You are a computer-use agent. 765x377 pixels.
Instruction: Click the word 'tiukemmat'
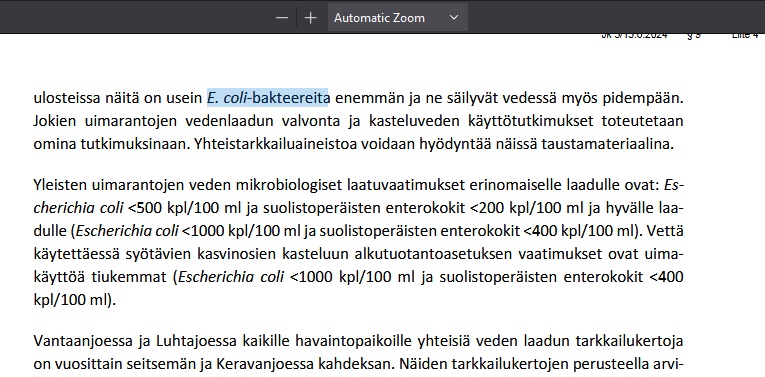129,278
